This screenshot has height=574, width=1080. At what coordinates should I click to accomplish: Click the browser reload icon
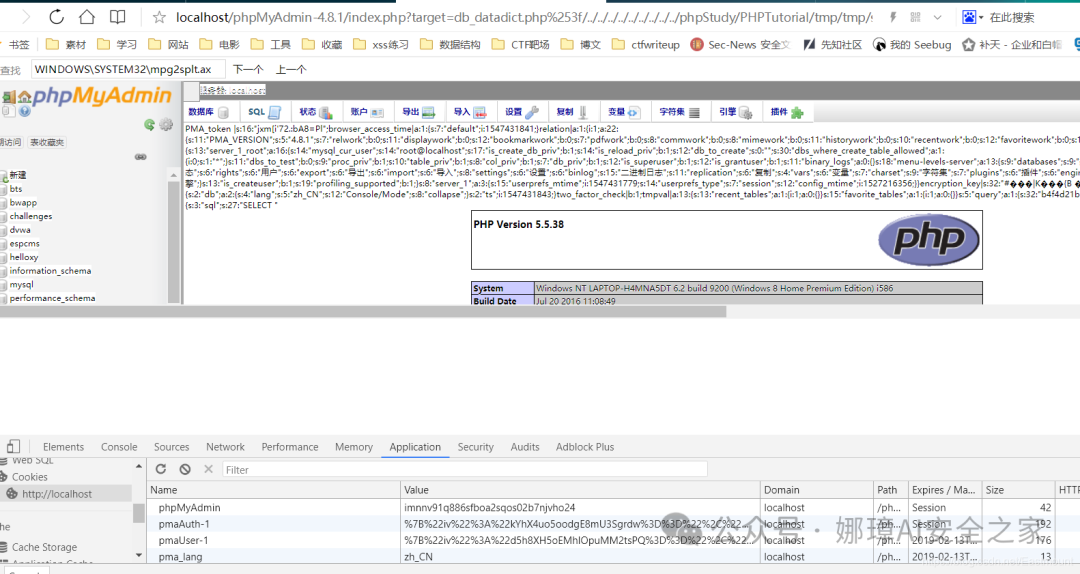pos(56,17)
